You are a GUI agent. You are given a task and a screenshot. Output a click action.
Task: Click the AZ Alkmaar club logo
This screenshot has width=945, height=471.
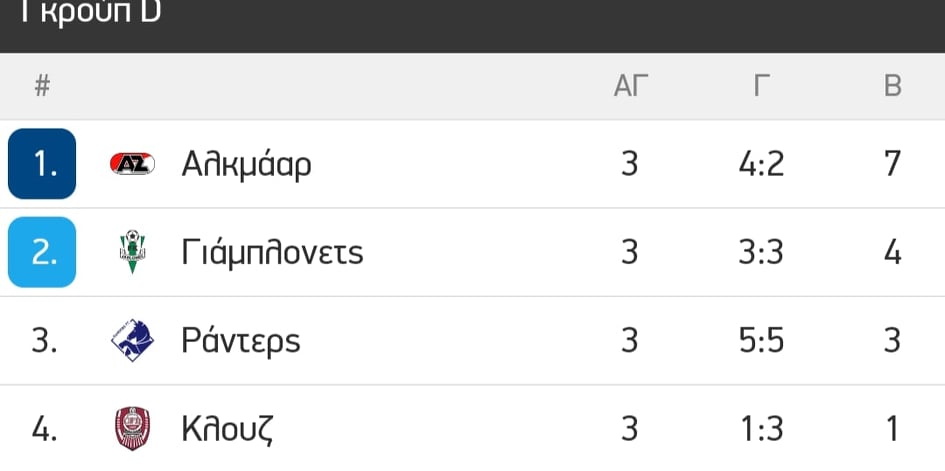pyautogui.click(x=133, y=164)
